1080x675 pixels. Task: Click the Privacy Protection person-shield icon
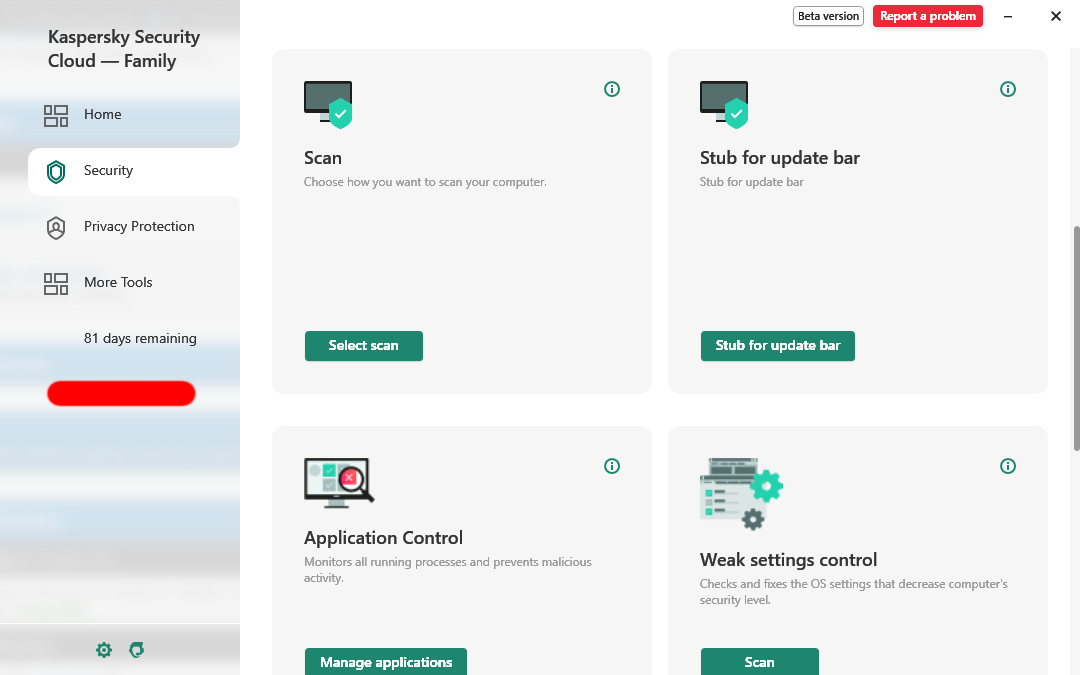point(56,227)
